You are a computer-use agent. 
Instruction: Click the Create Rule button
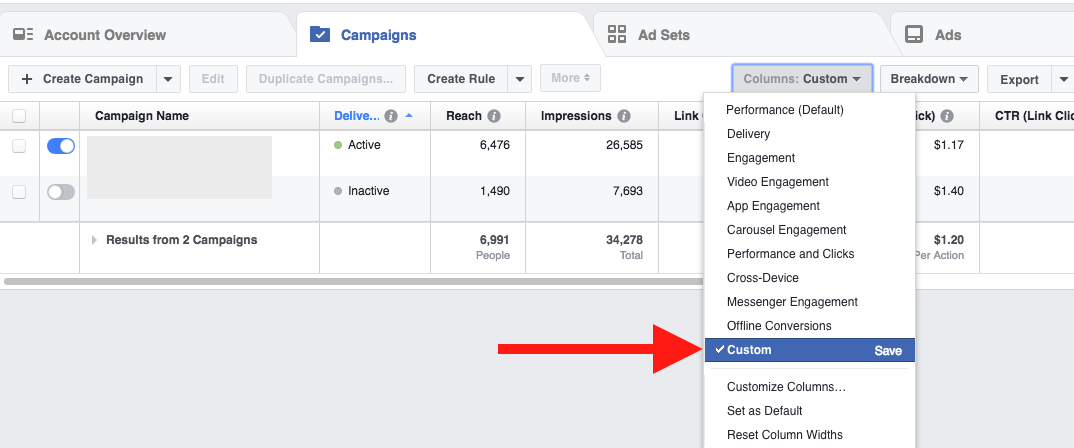pyautogui.click(x=460, y=79)
